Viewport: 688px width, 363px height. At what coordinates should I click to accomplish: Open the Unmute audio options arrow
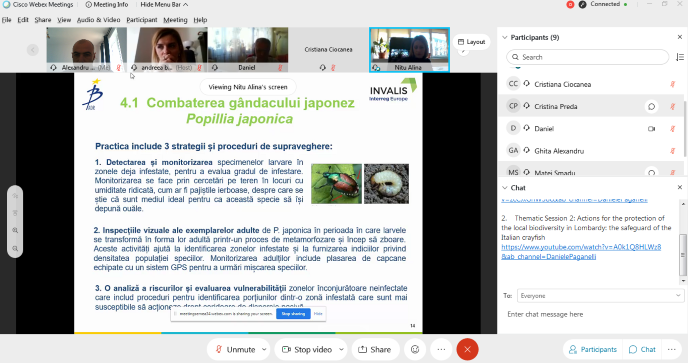264,349
